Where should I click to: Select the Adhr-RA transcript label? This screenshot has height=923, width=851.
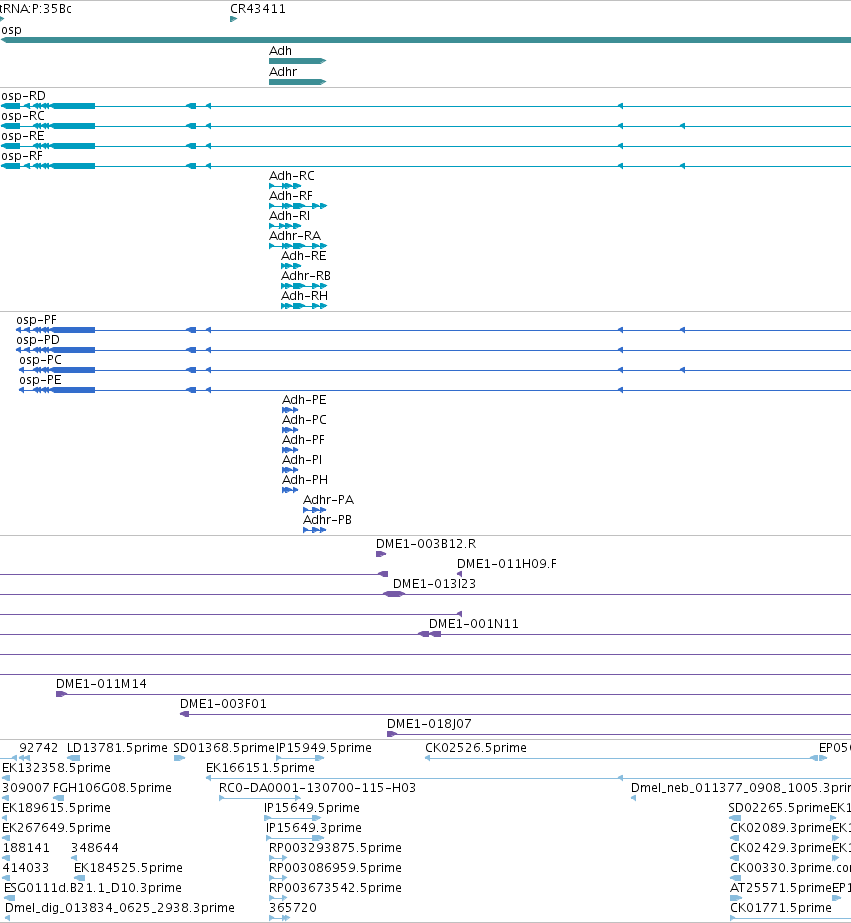coord(295,236)
